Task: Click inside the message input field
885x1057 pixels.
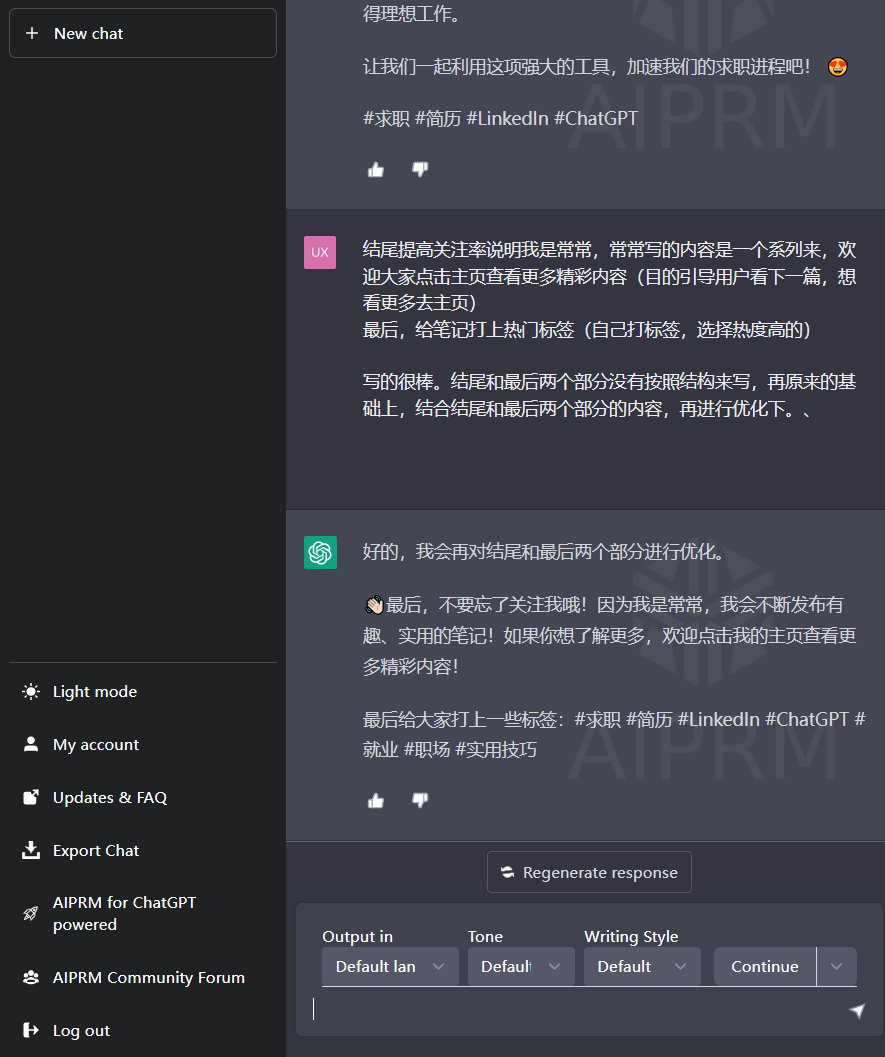Action: point(550,1010)
